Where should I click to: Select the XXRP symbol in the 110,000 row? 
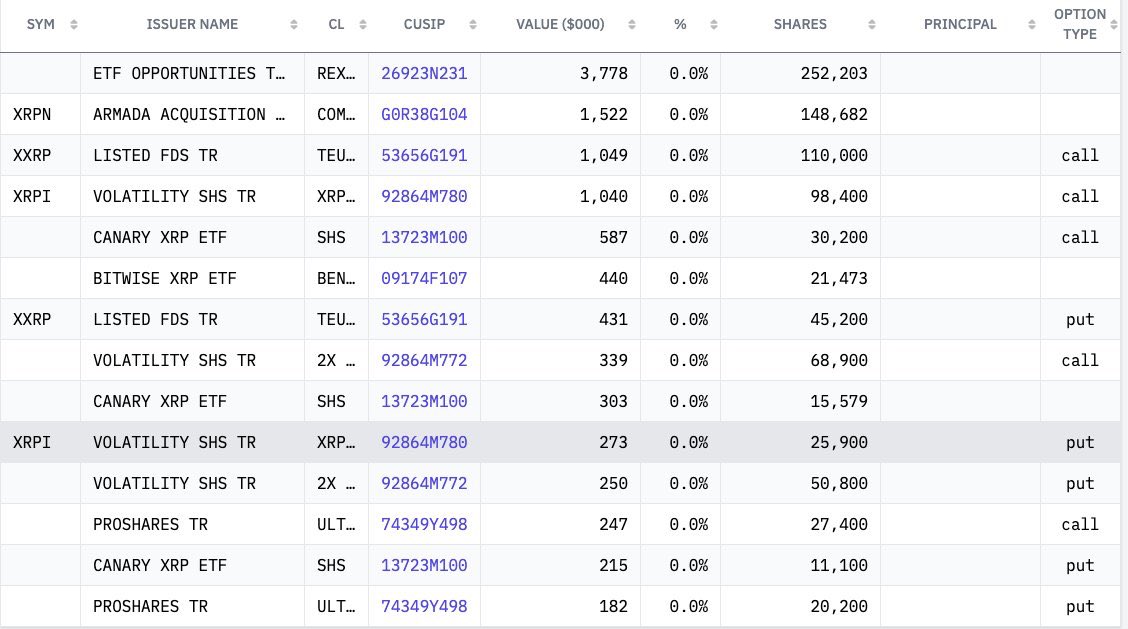click(32, 155)
